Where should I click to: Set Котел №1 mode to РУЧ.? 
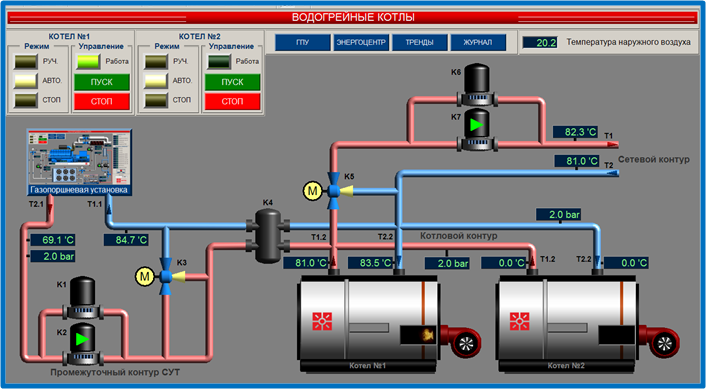(x=26, y=62)
